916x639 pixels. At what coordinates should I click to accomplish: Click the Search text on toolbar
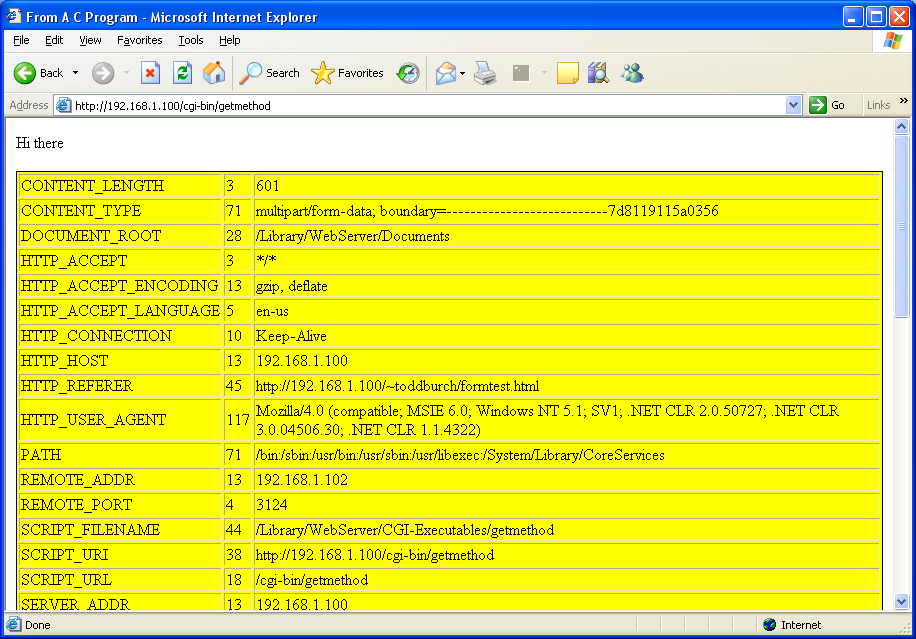click(283, 73)
